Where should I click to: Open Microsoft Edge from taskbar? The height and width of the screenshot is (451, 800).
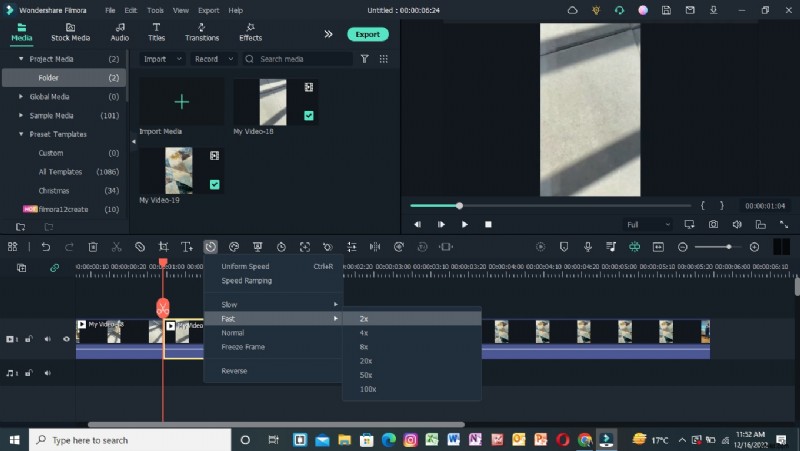pos(388,440)
